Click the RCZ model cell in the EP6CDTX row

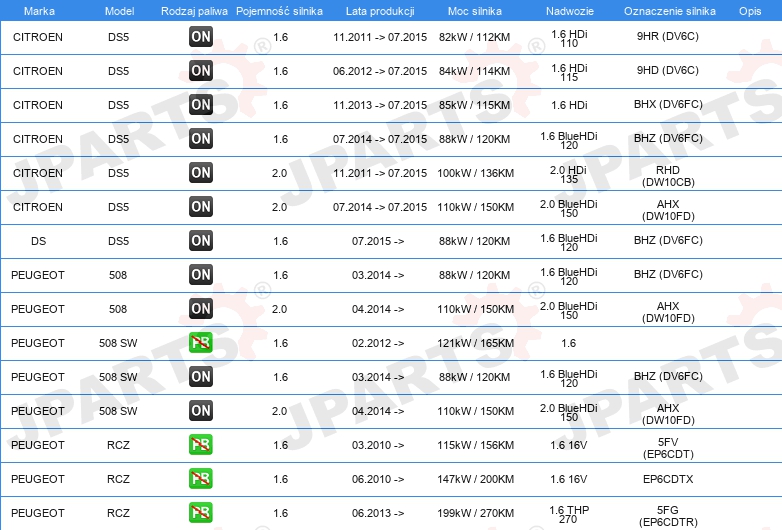click(x=118, y=479)
